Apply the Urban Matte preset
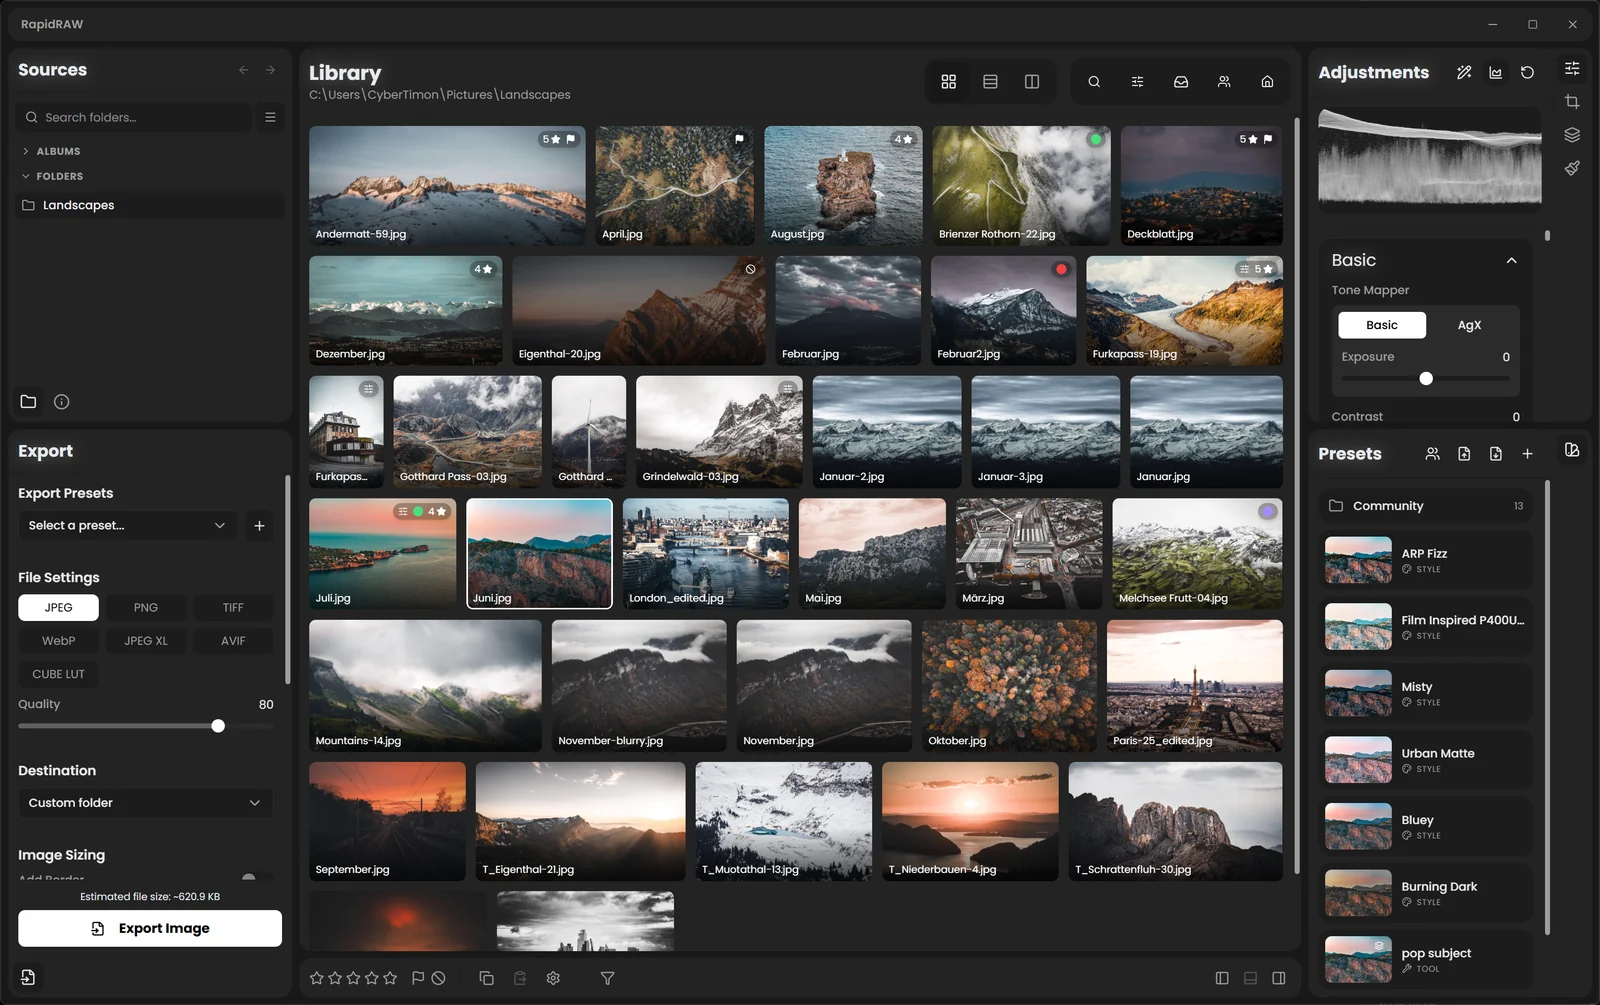 coord(1425,760)
